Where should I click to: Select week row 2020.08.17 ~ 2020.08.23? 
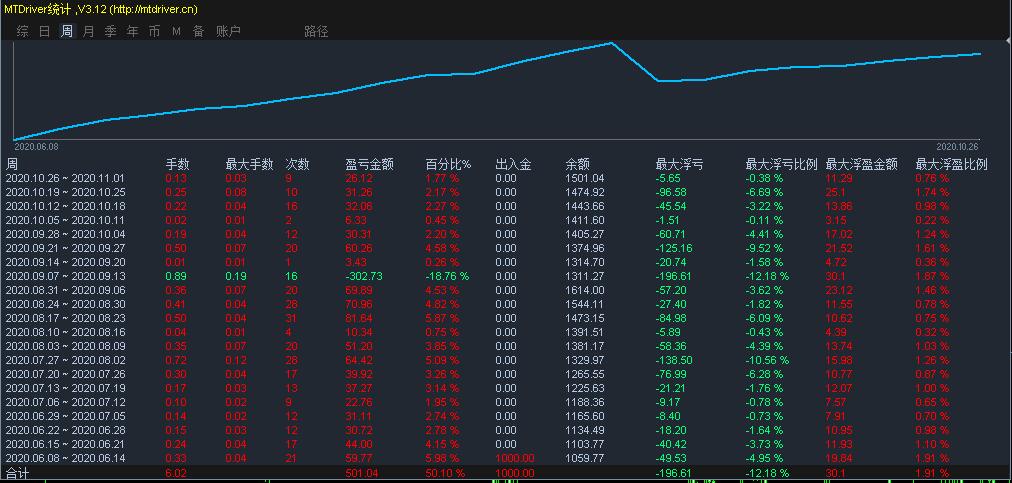click(x=506, y=318)
